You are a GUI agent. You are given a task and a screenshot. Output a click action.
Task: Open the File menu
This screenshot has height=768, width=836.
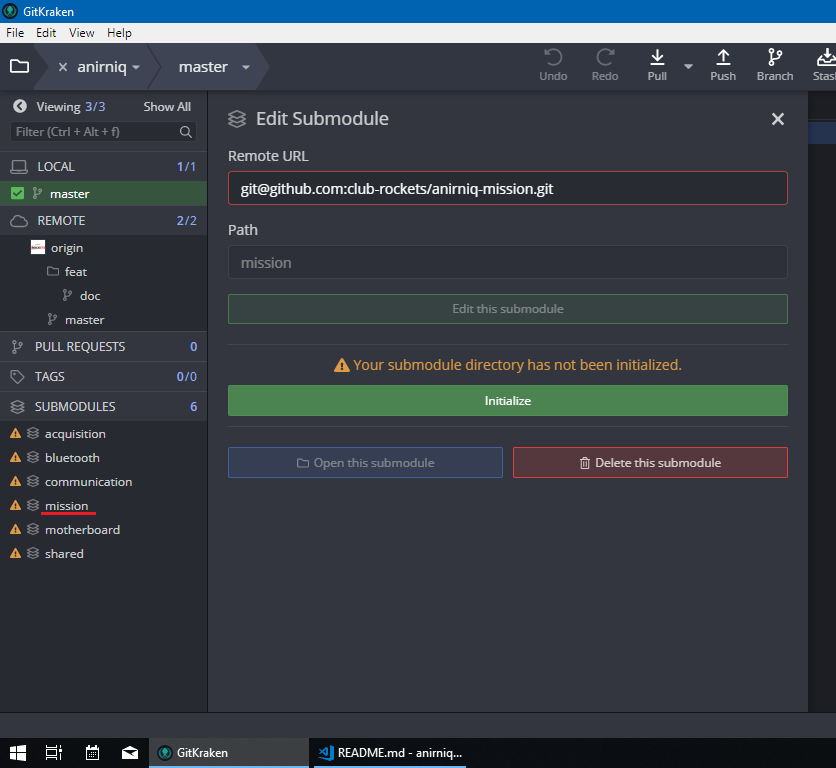click(x=15, y=33)
